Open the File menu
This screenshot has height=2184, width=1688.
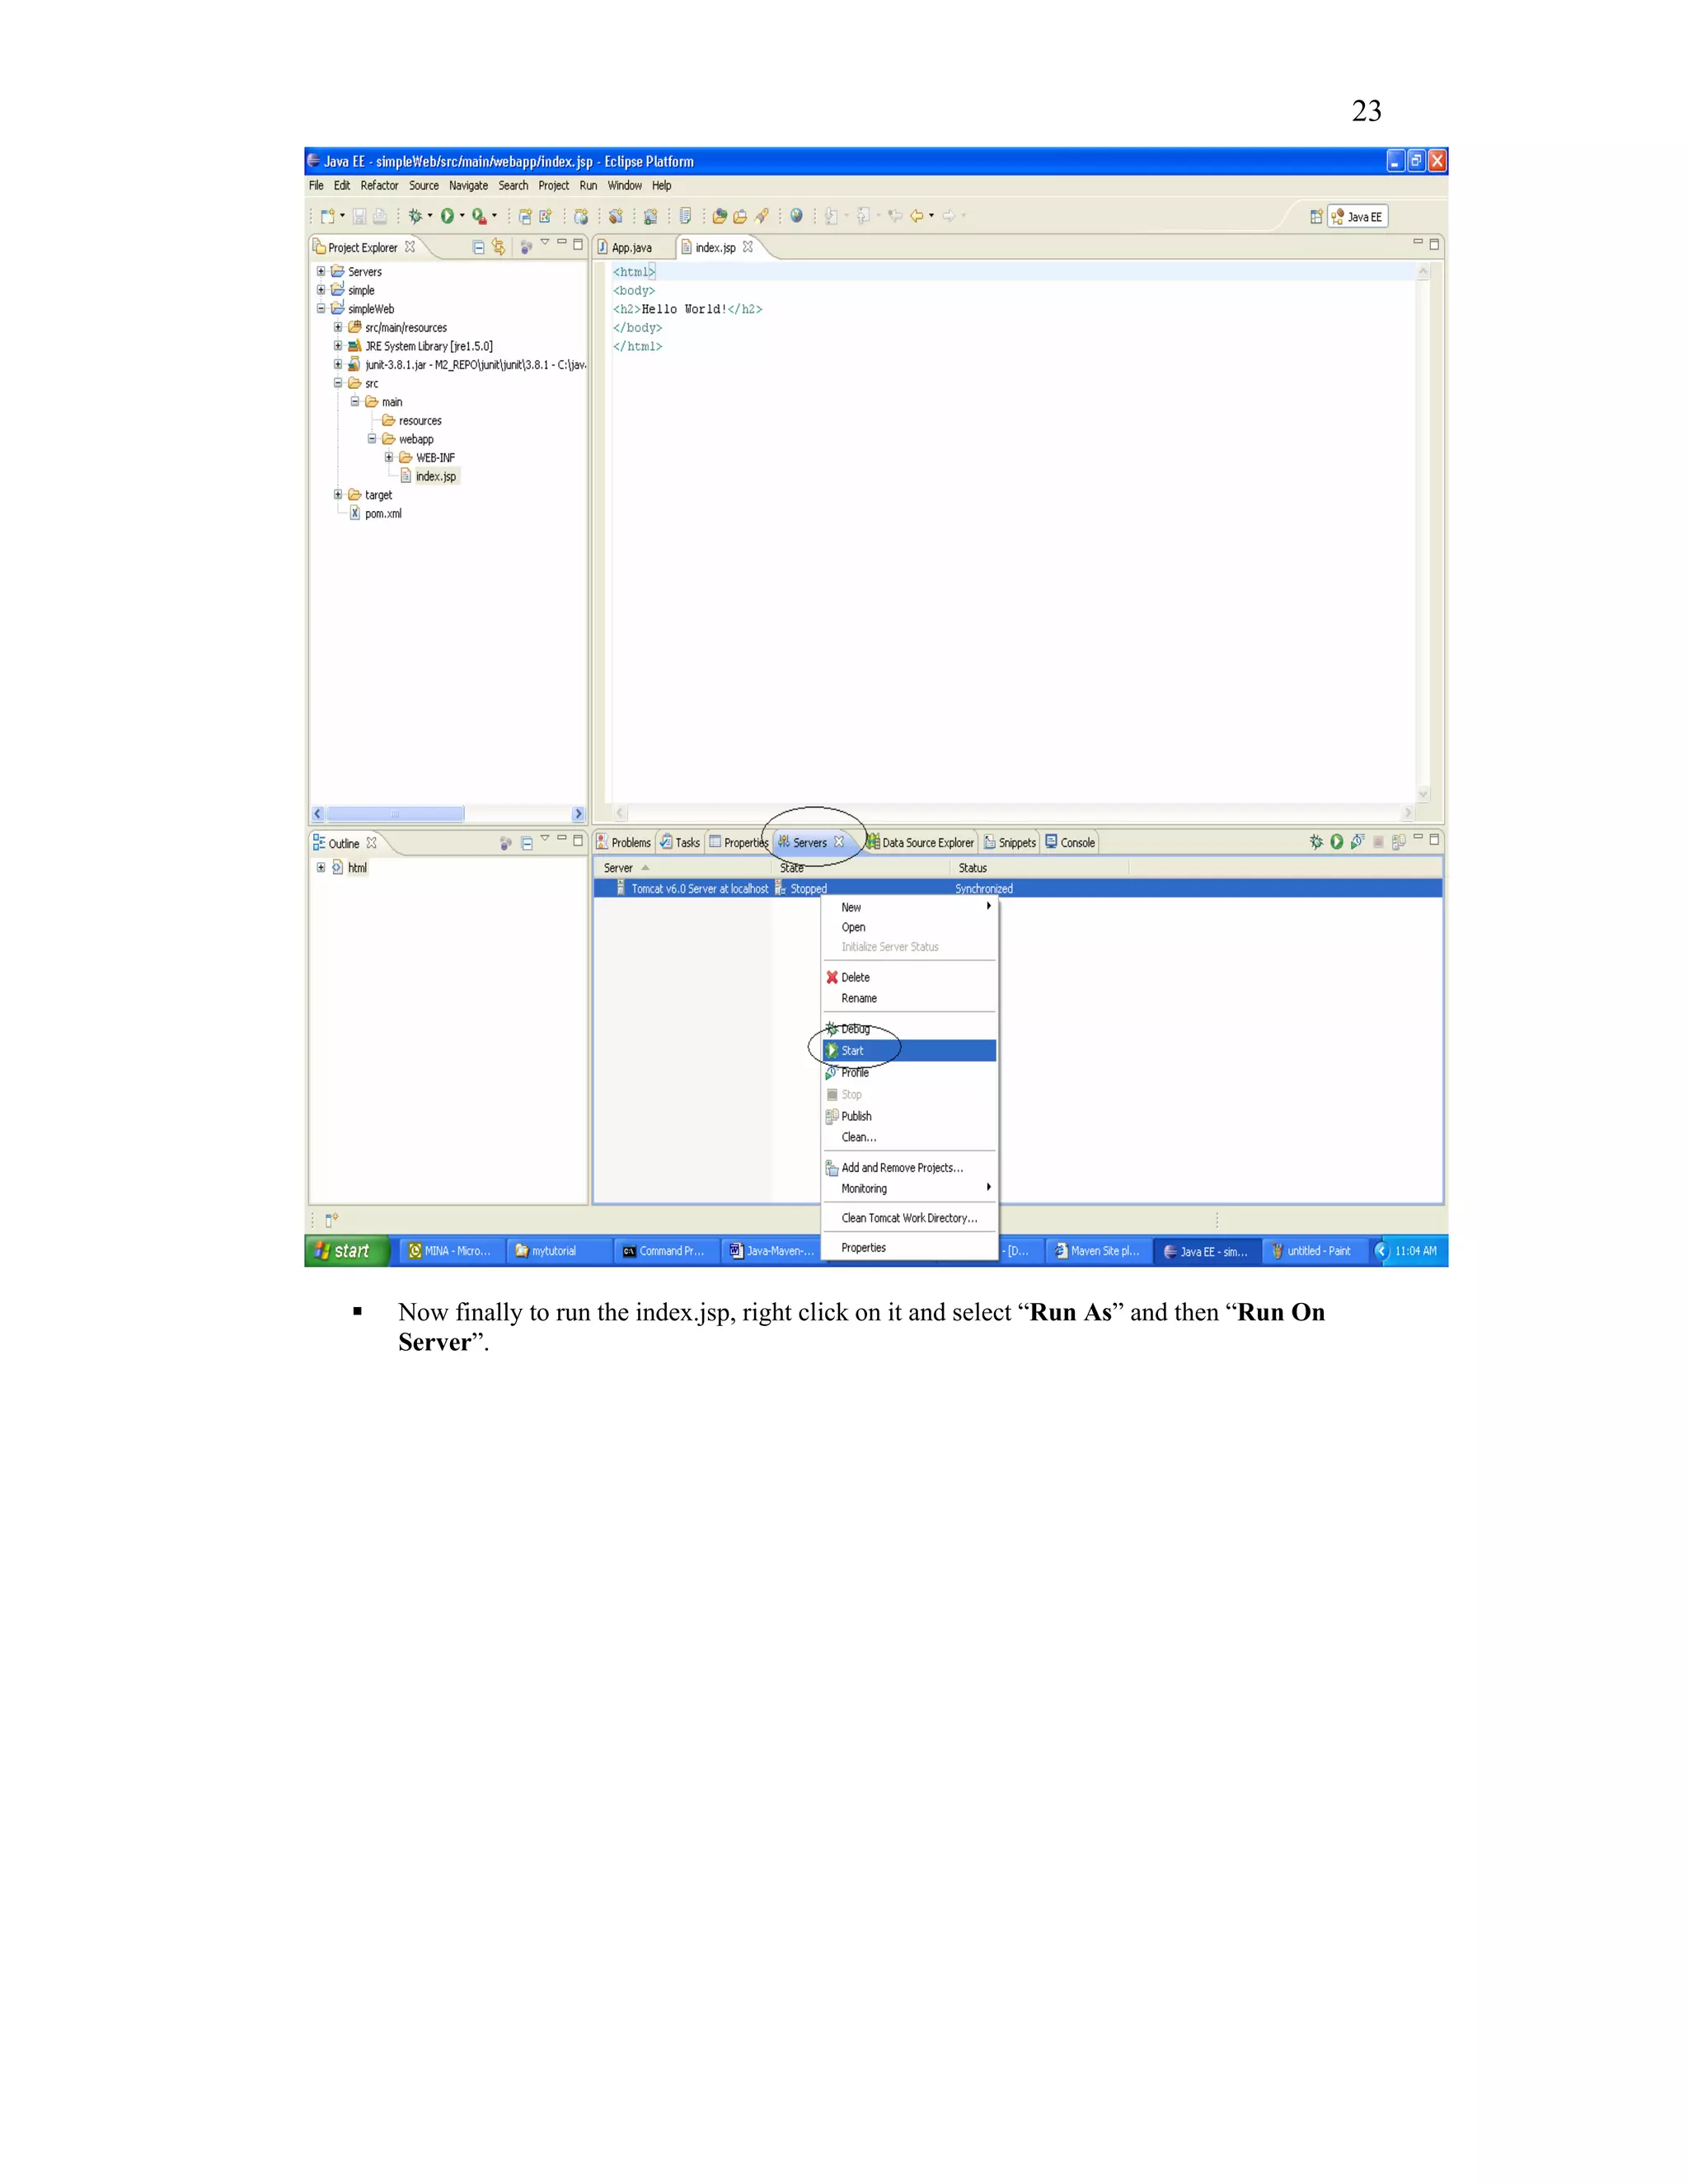tap(316, 186)
